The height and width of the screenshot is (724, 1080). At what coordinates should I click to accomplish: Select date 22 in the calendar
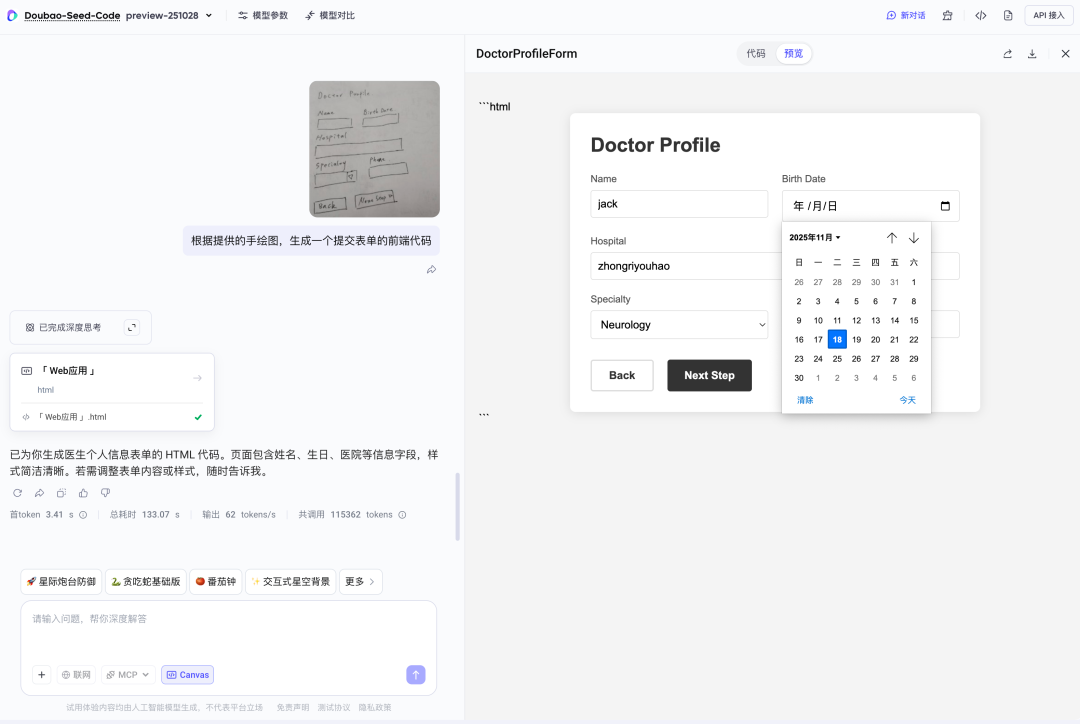(x=913, y=340)
